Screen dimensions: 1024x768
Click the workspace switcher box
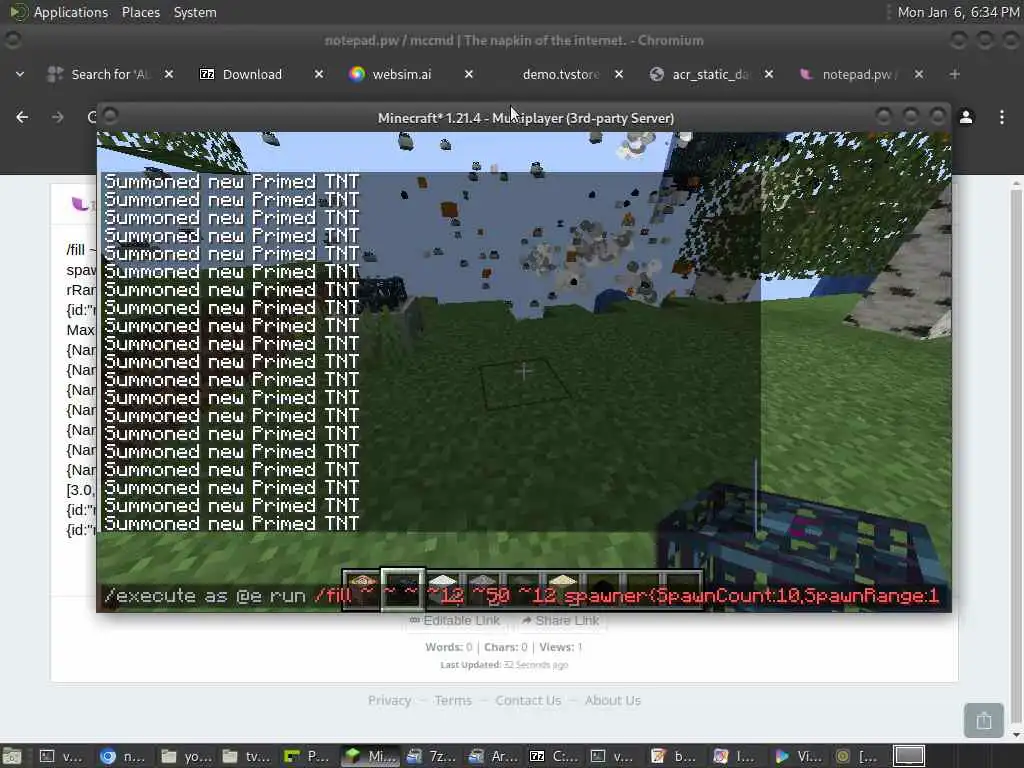(x=908, y=756)
